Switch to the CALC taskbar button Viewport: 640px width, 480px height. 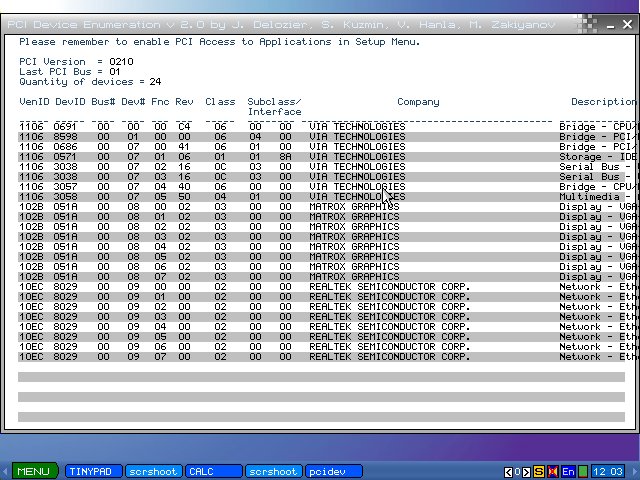(x=213, y=471)
